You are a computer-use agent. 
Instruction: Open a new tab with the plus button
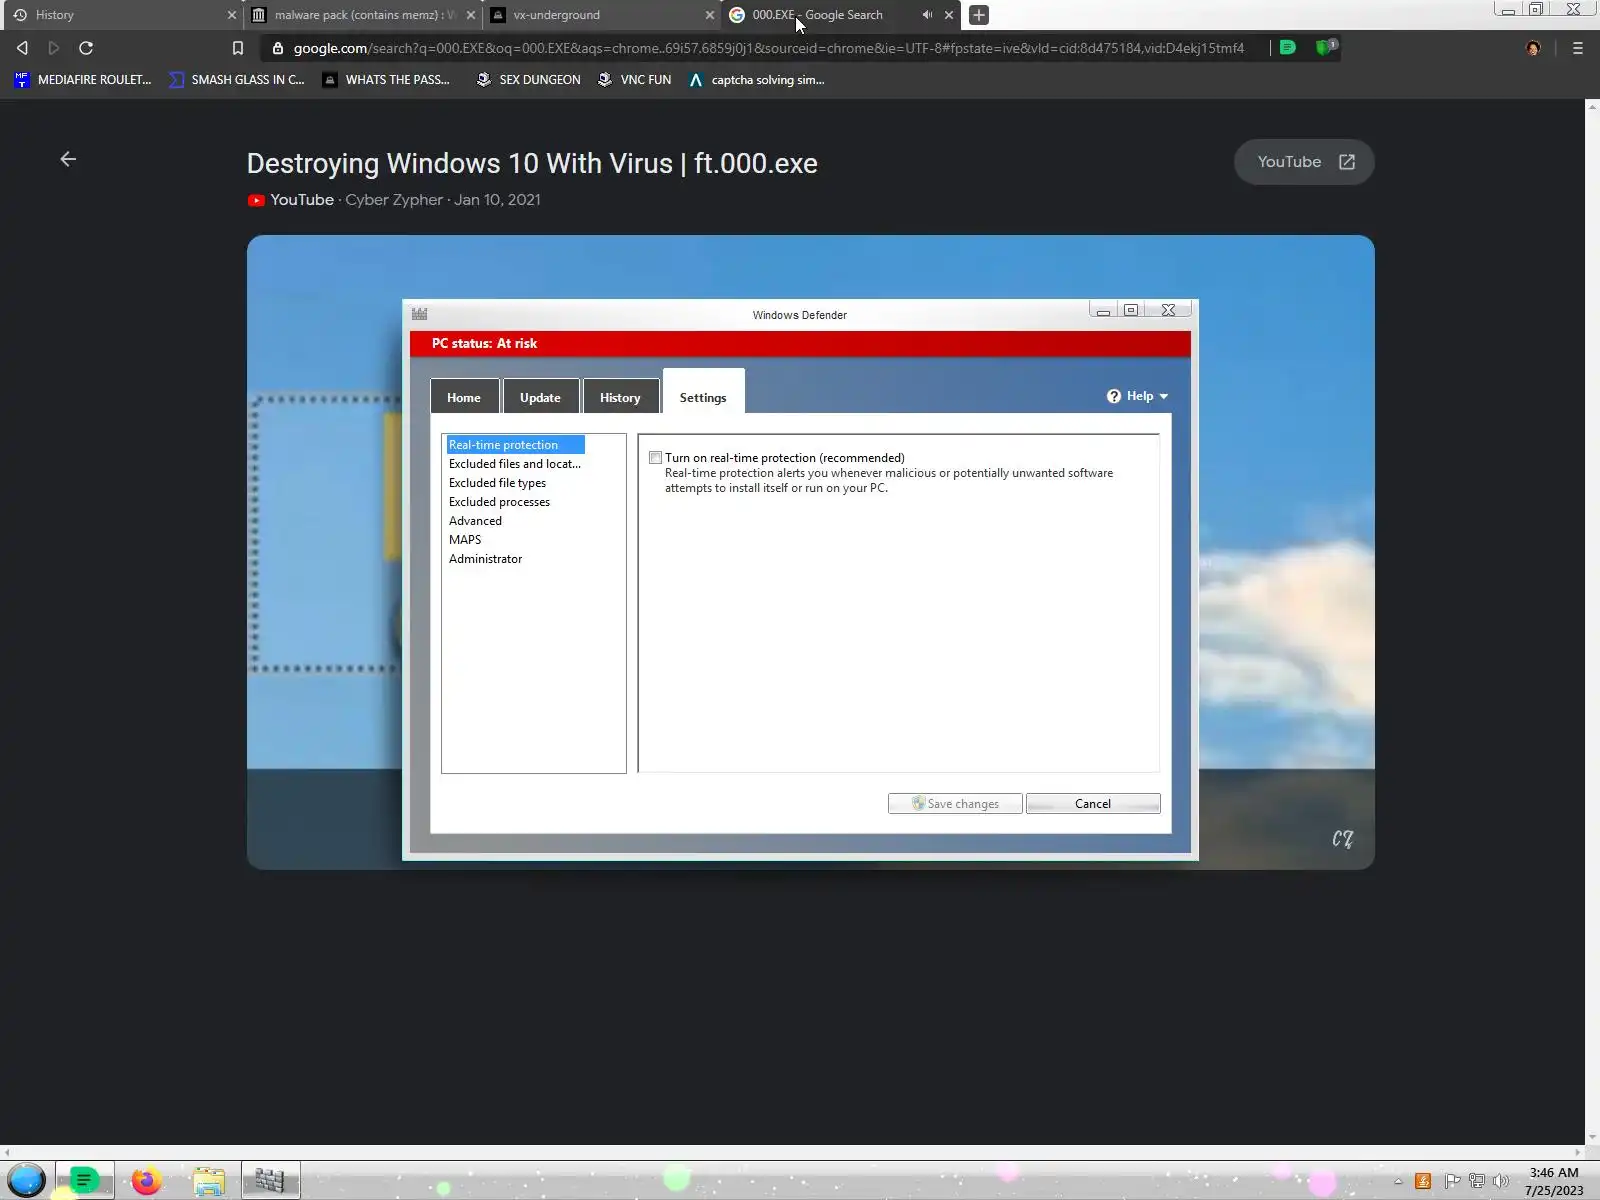[979, 15]
